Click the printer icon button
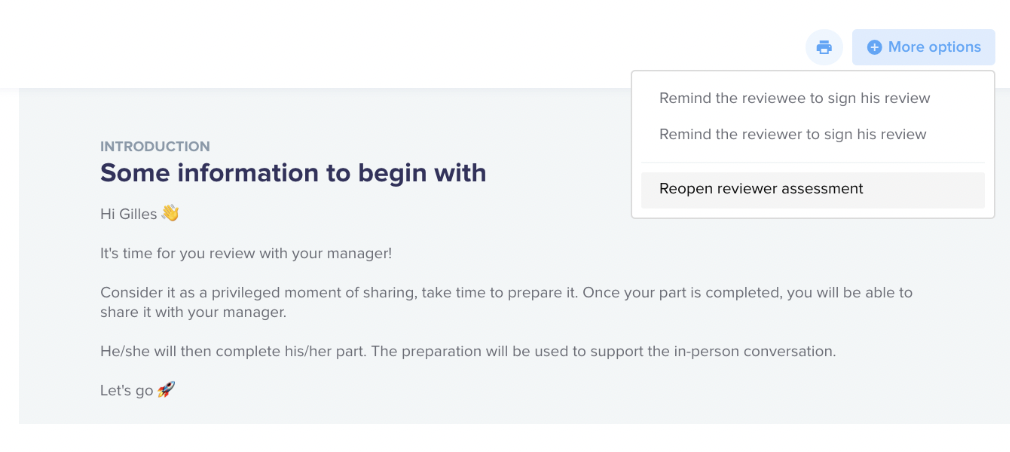 824,47
